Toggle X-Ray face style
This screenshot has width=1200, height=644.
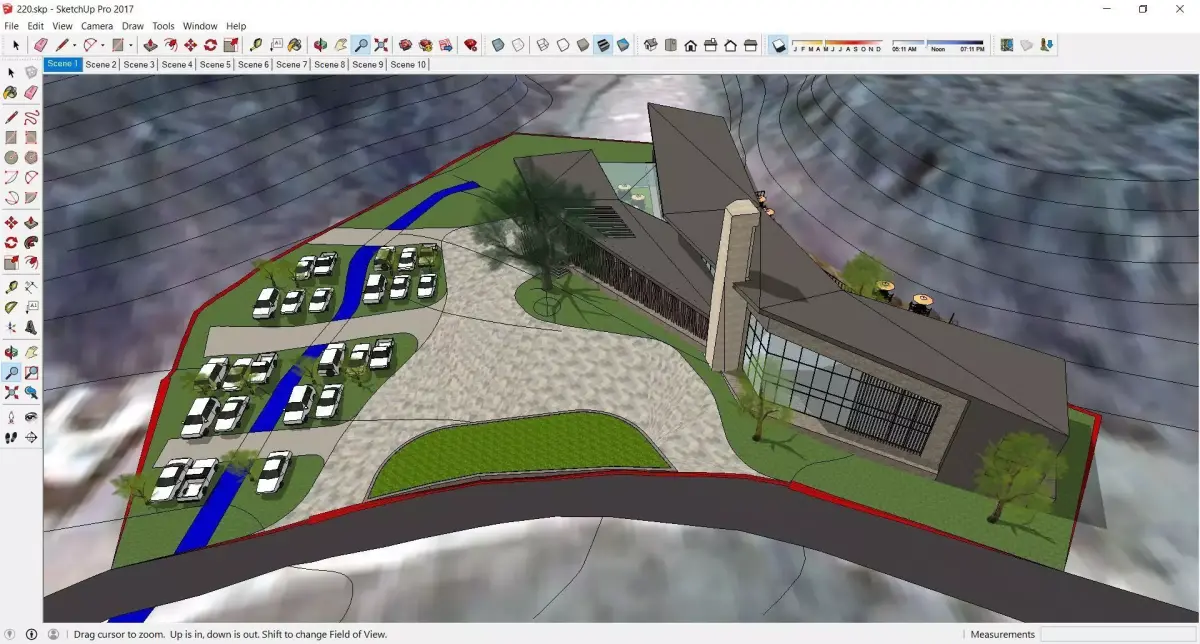[x=498, y=45]
